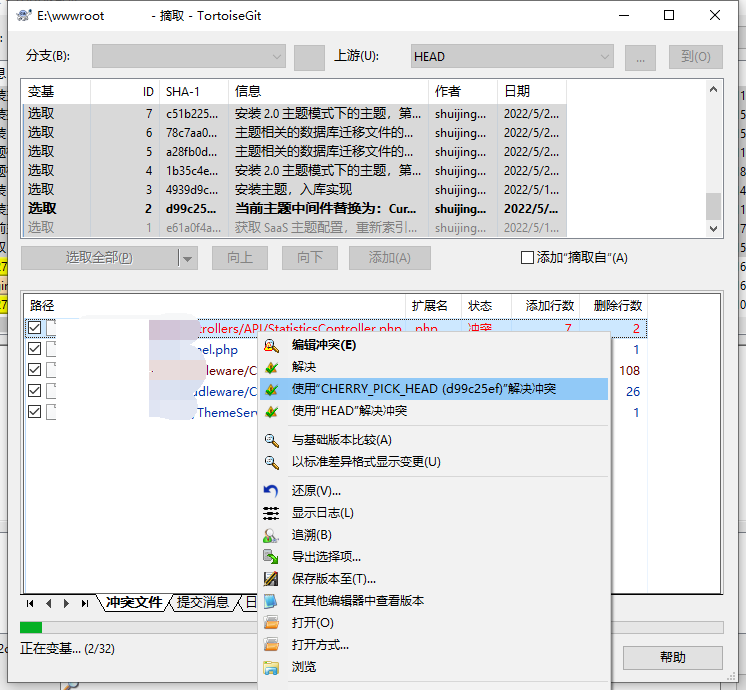Click the blank button beside 分支 combo box
Image resolution: width=746 pixels, height=690 pixels.
tap(309, 58)
